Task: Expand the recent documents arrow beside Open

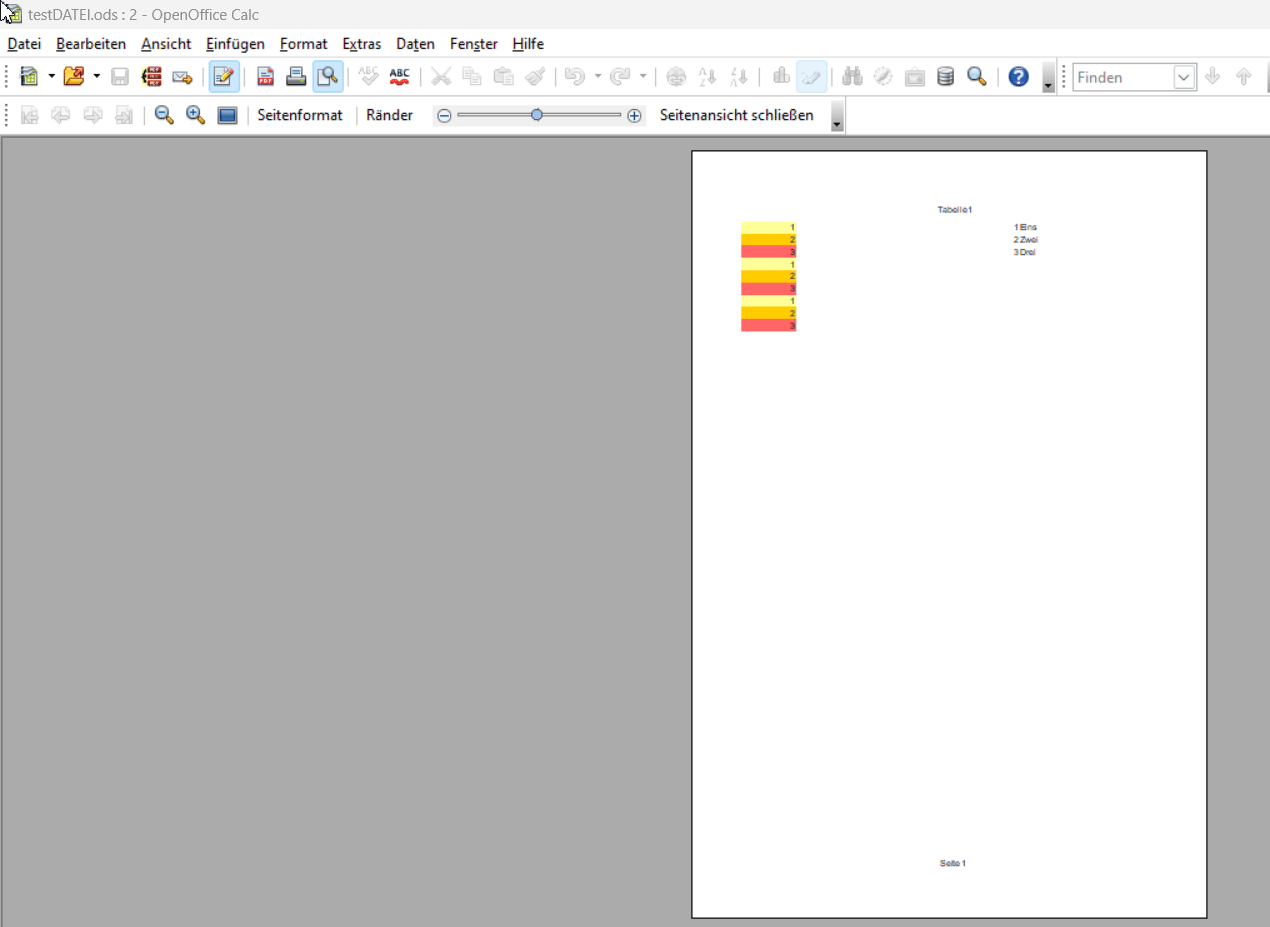Action: pos(97,77)
